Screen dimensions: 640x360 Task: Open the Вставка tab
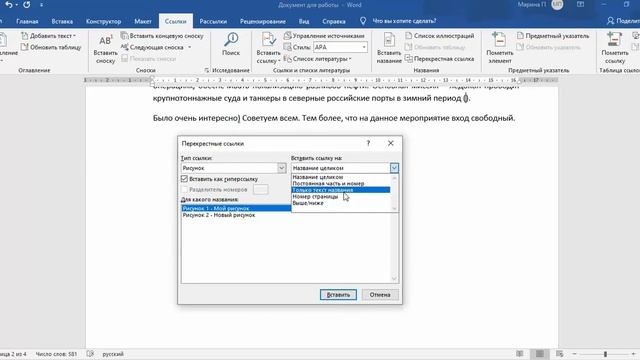point(62,21)
